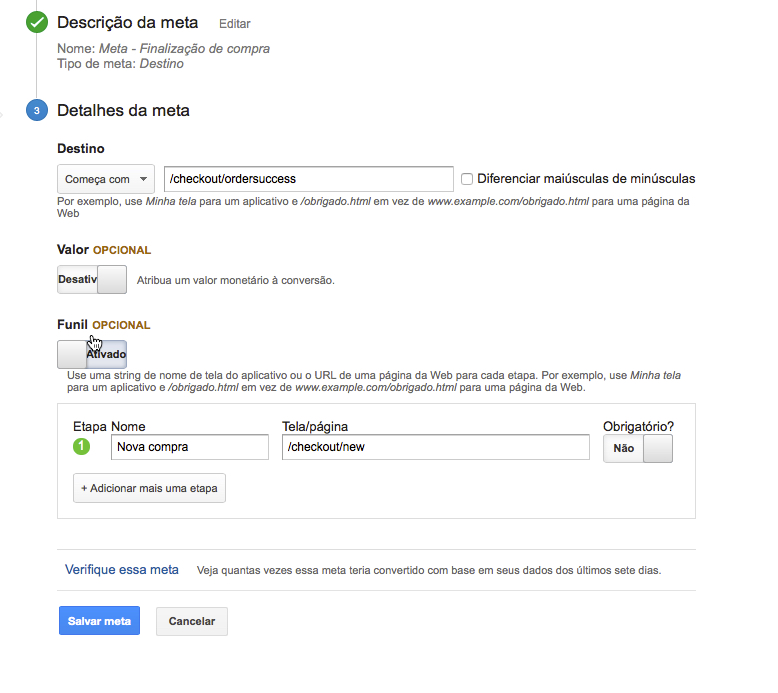Click the dropdown arrow beside Começa com
Viewport: 778px width, 693px height.
tap(143, 179)
